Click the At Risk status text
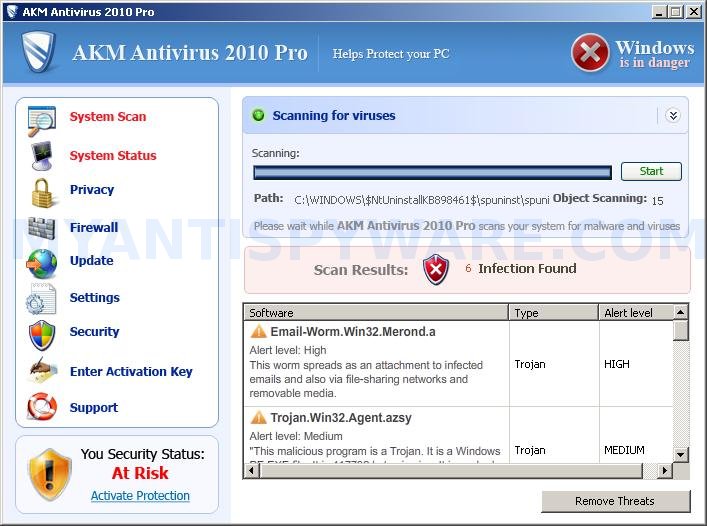 click(x=140, y=473)
